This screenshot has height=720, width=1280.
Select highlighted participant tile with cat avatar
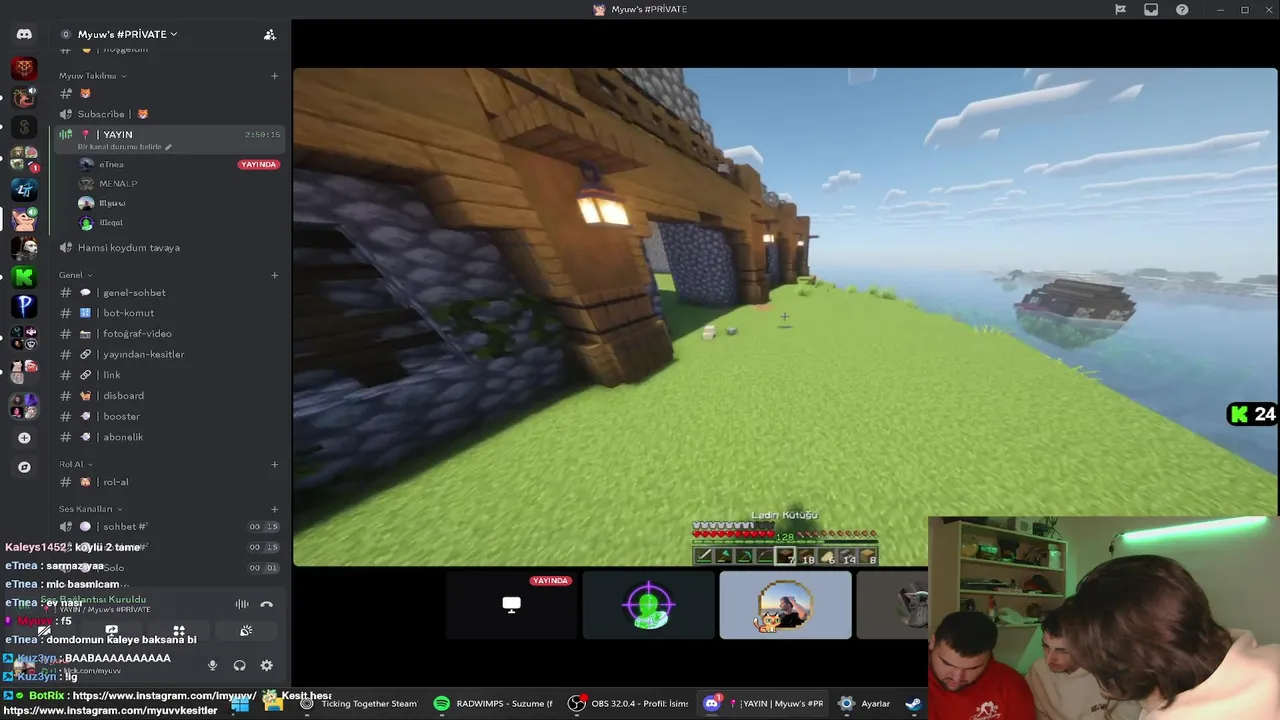785,605
